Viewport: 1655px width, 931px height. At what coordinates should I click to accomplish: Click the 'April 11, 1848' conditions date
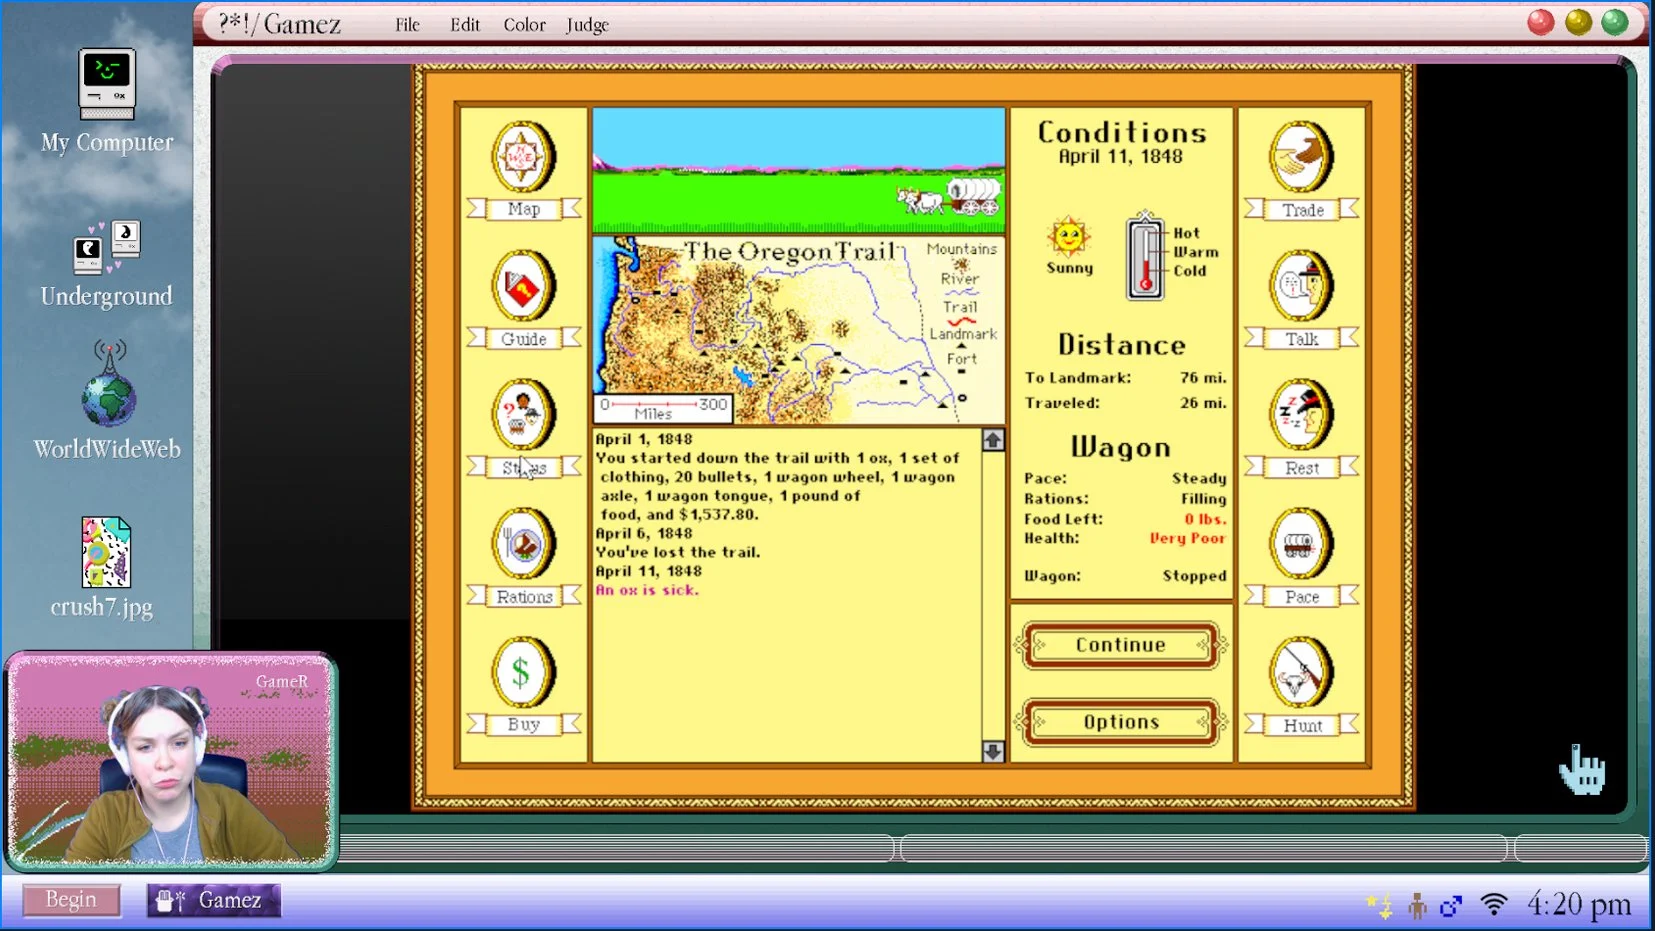(x=1120, y=157)
